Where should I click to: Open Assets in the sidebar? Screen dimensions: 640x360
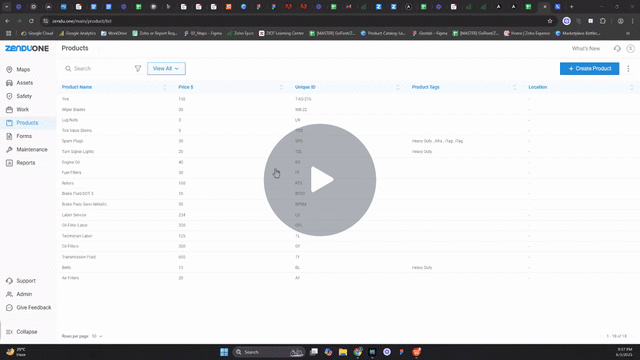(24, 83)
